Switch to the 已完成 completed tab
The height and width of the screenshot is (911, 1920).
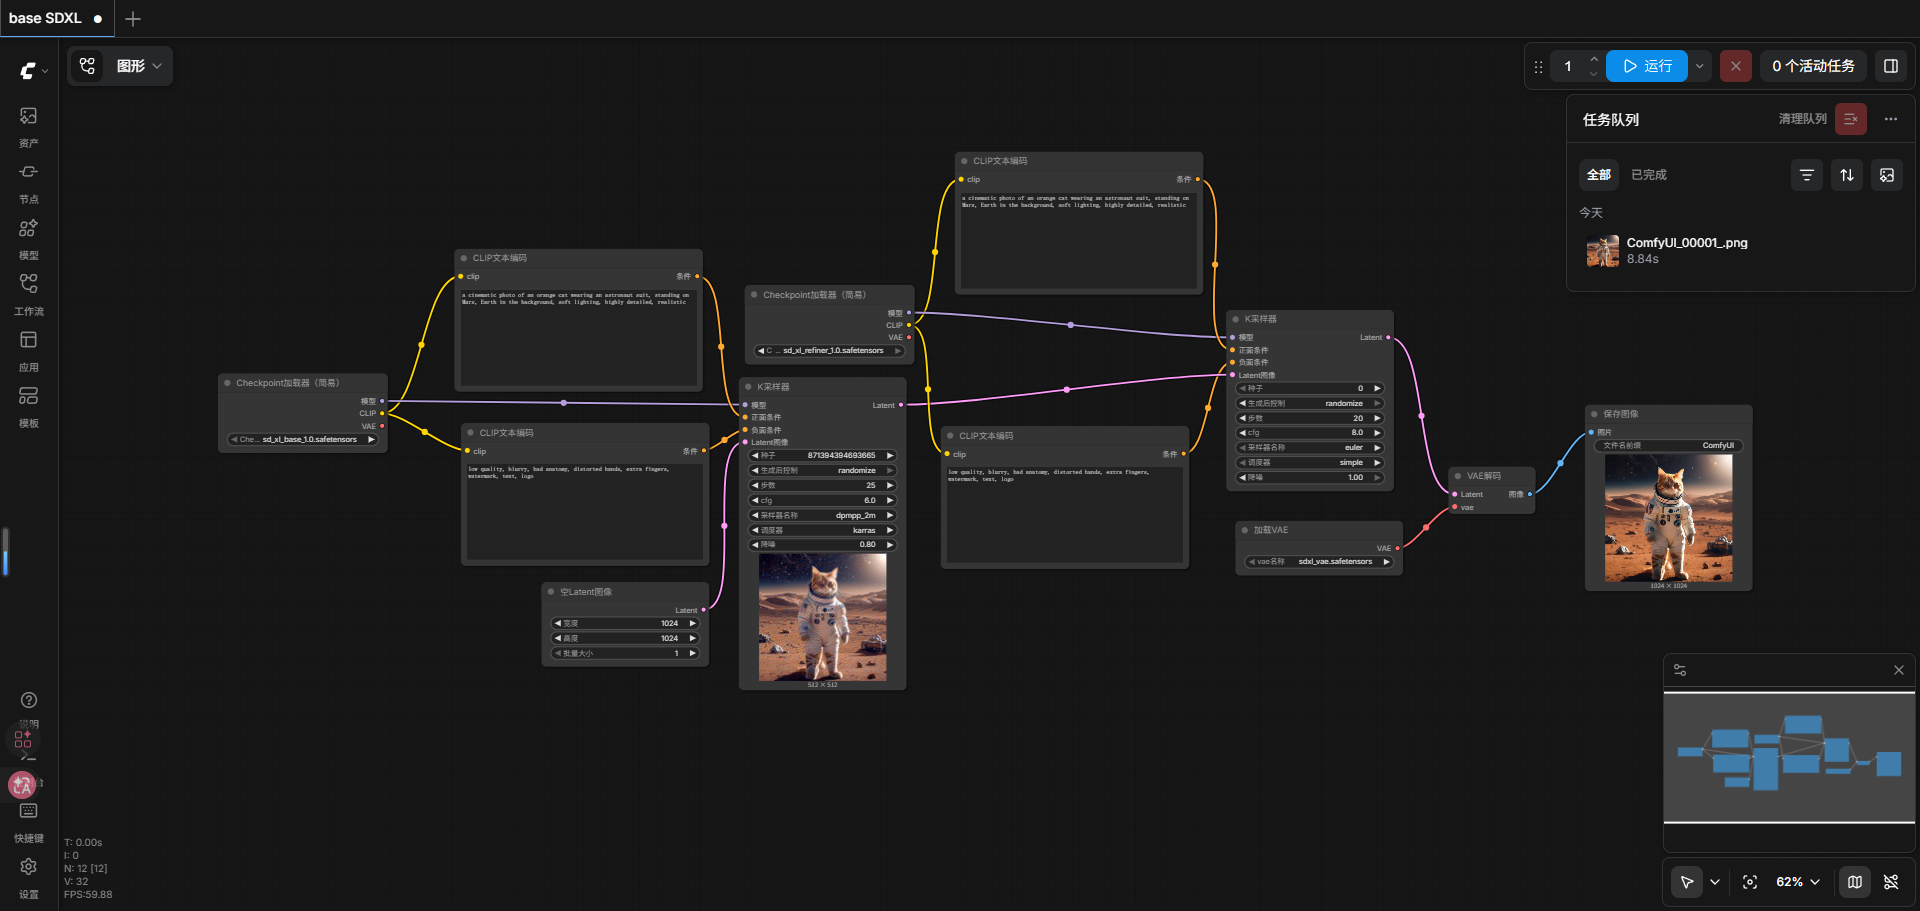point(1649,175)
